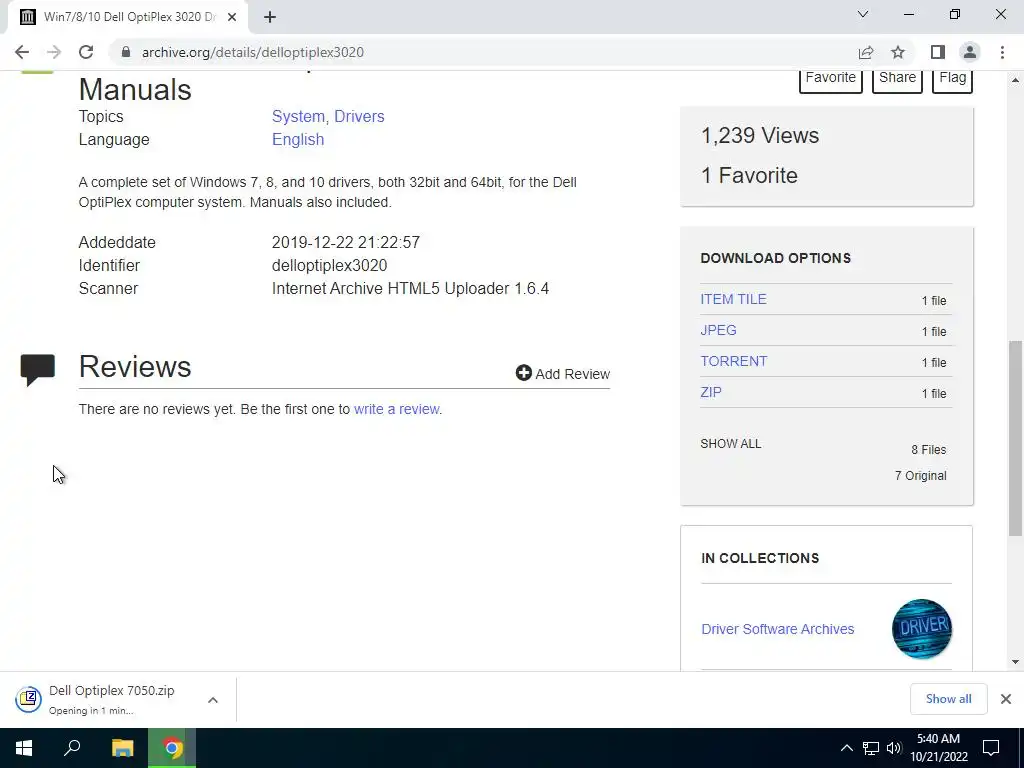The image size is (1024, 768).
Task: Close the downloads bar
Action: (1006, 699)
